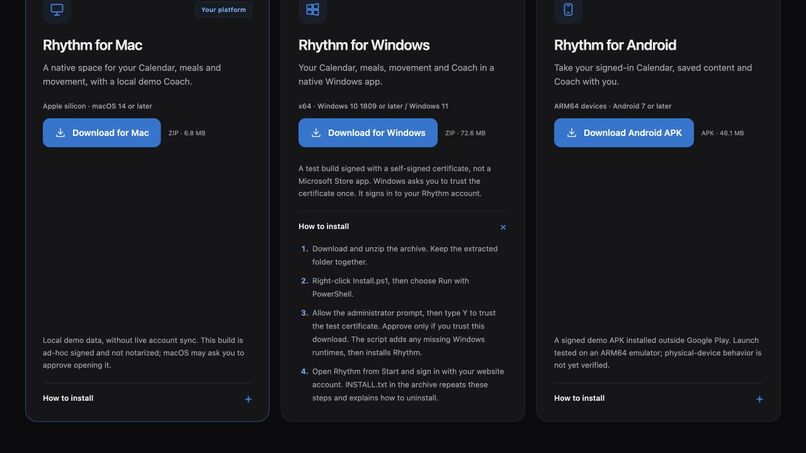The image size is (806, 453).
Task: Click the Download Android APK button
Action: coord(624,133)
